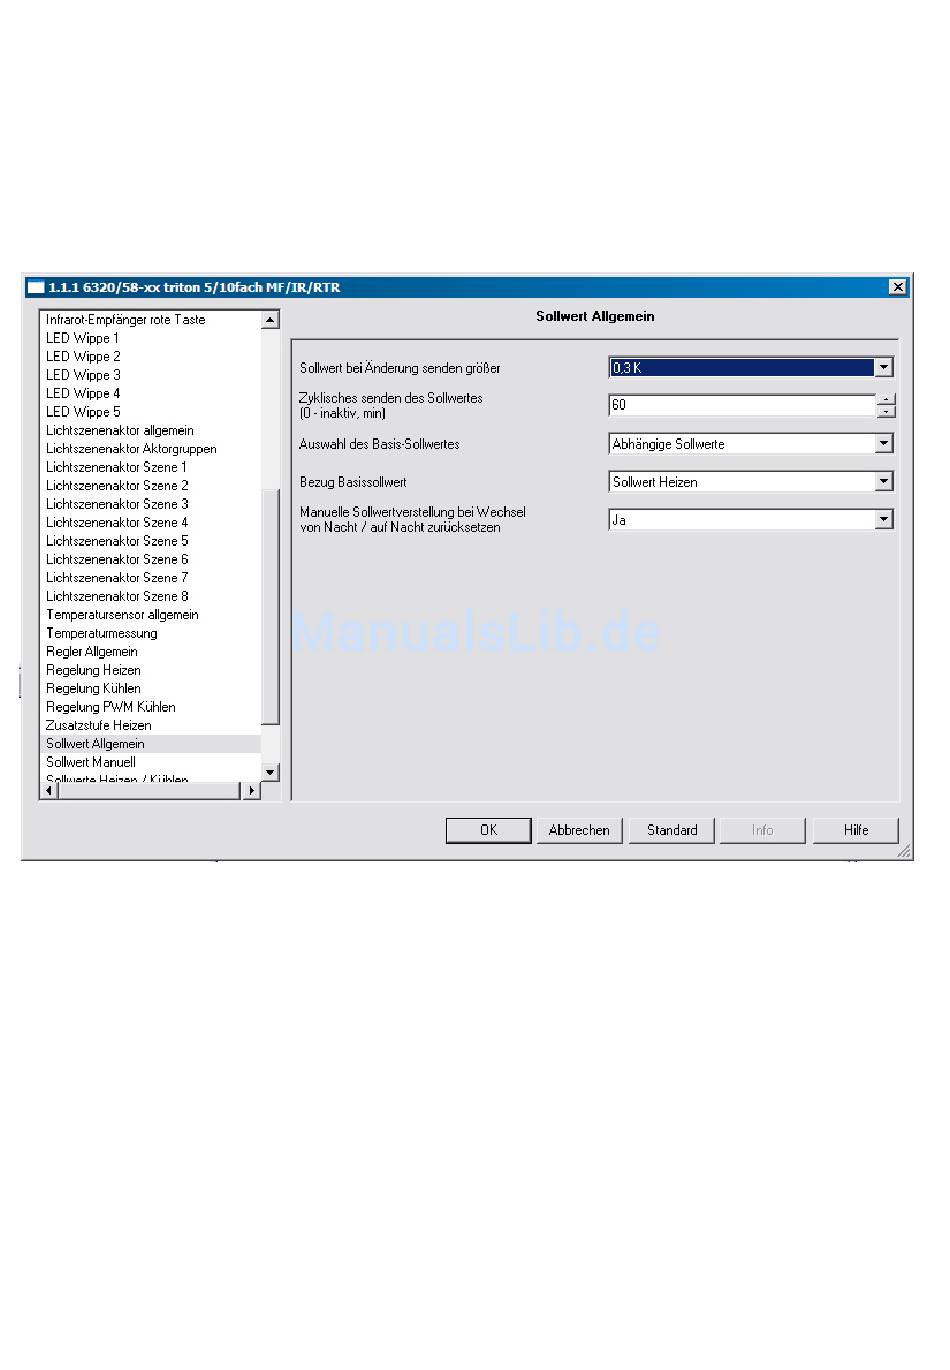
Task: Select 'LED Wippe 5' entry
Action: 83,412
